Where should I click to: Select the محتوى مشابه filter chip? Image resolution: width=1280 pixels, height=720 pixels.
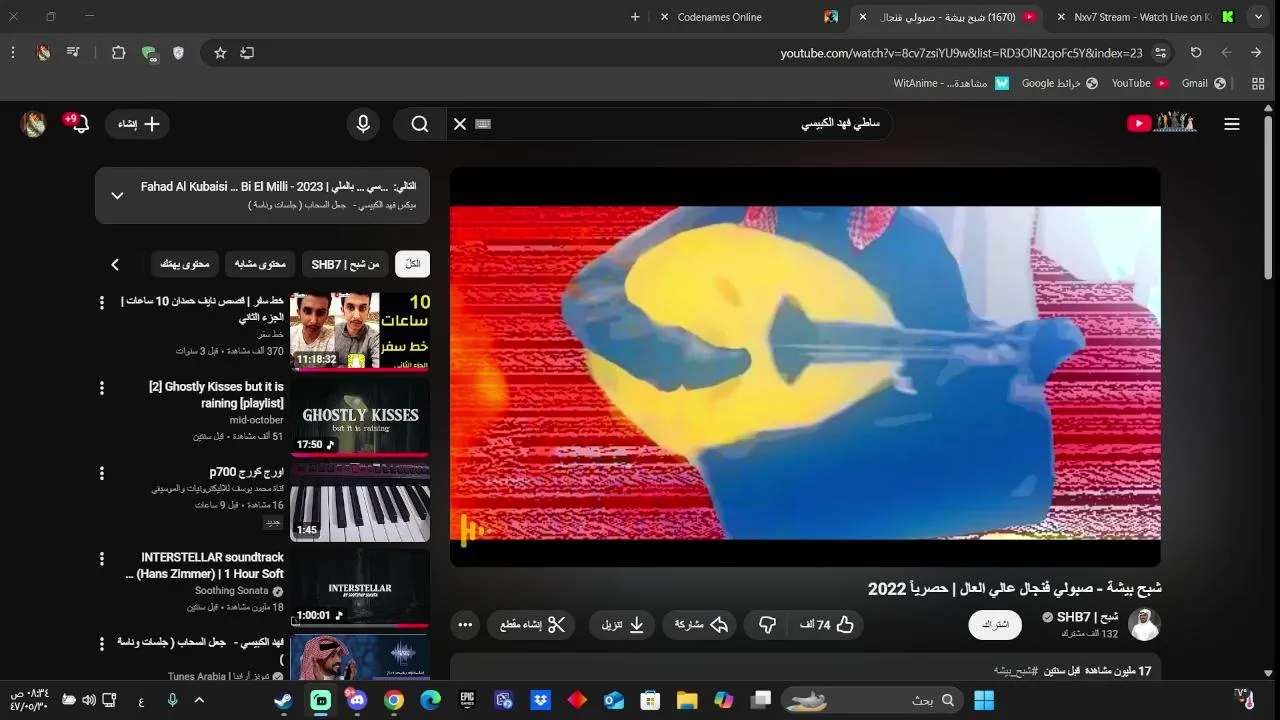click(260, 264)
